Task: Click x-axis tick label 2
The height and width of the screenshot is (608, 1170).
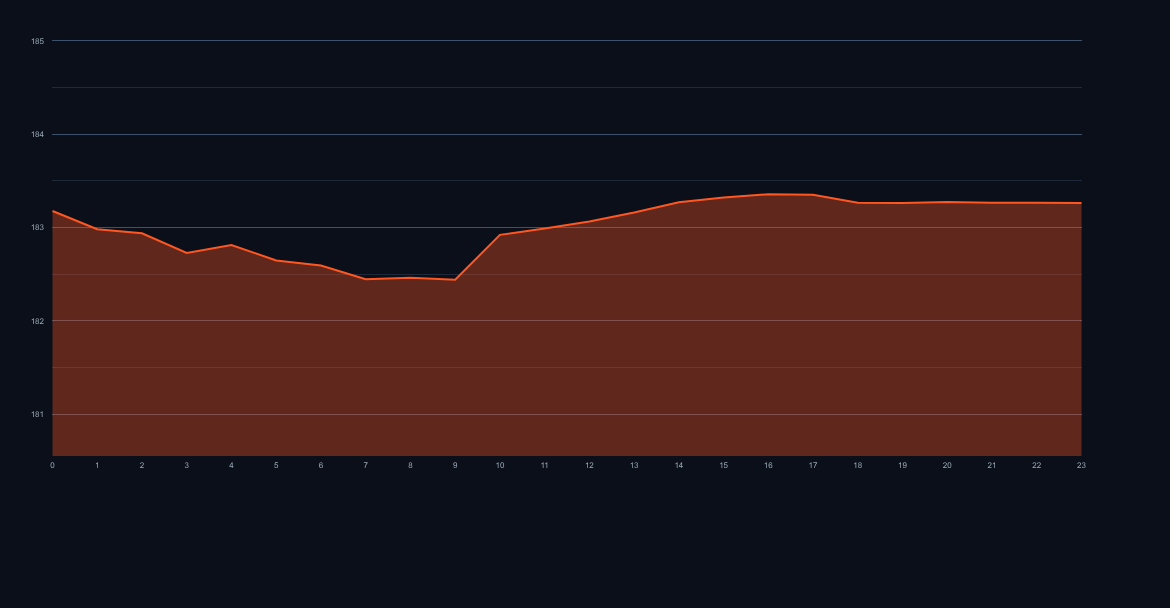Action: click(x=142, y=466)
